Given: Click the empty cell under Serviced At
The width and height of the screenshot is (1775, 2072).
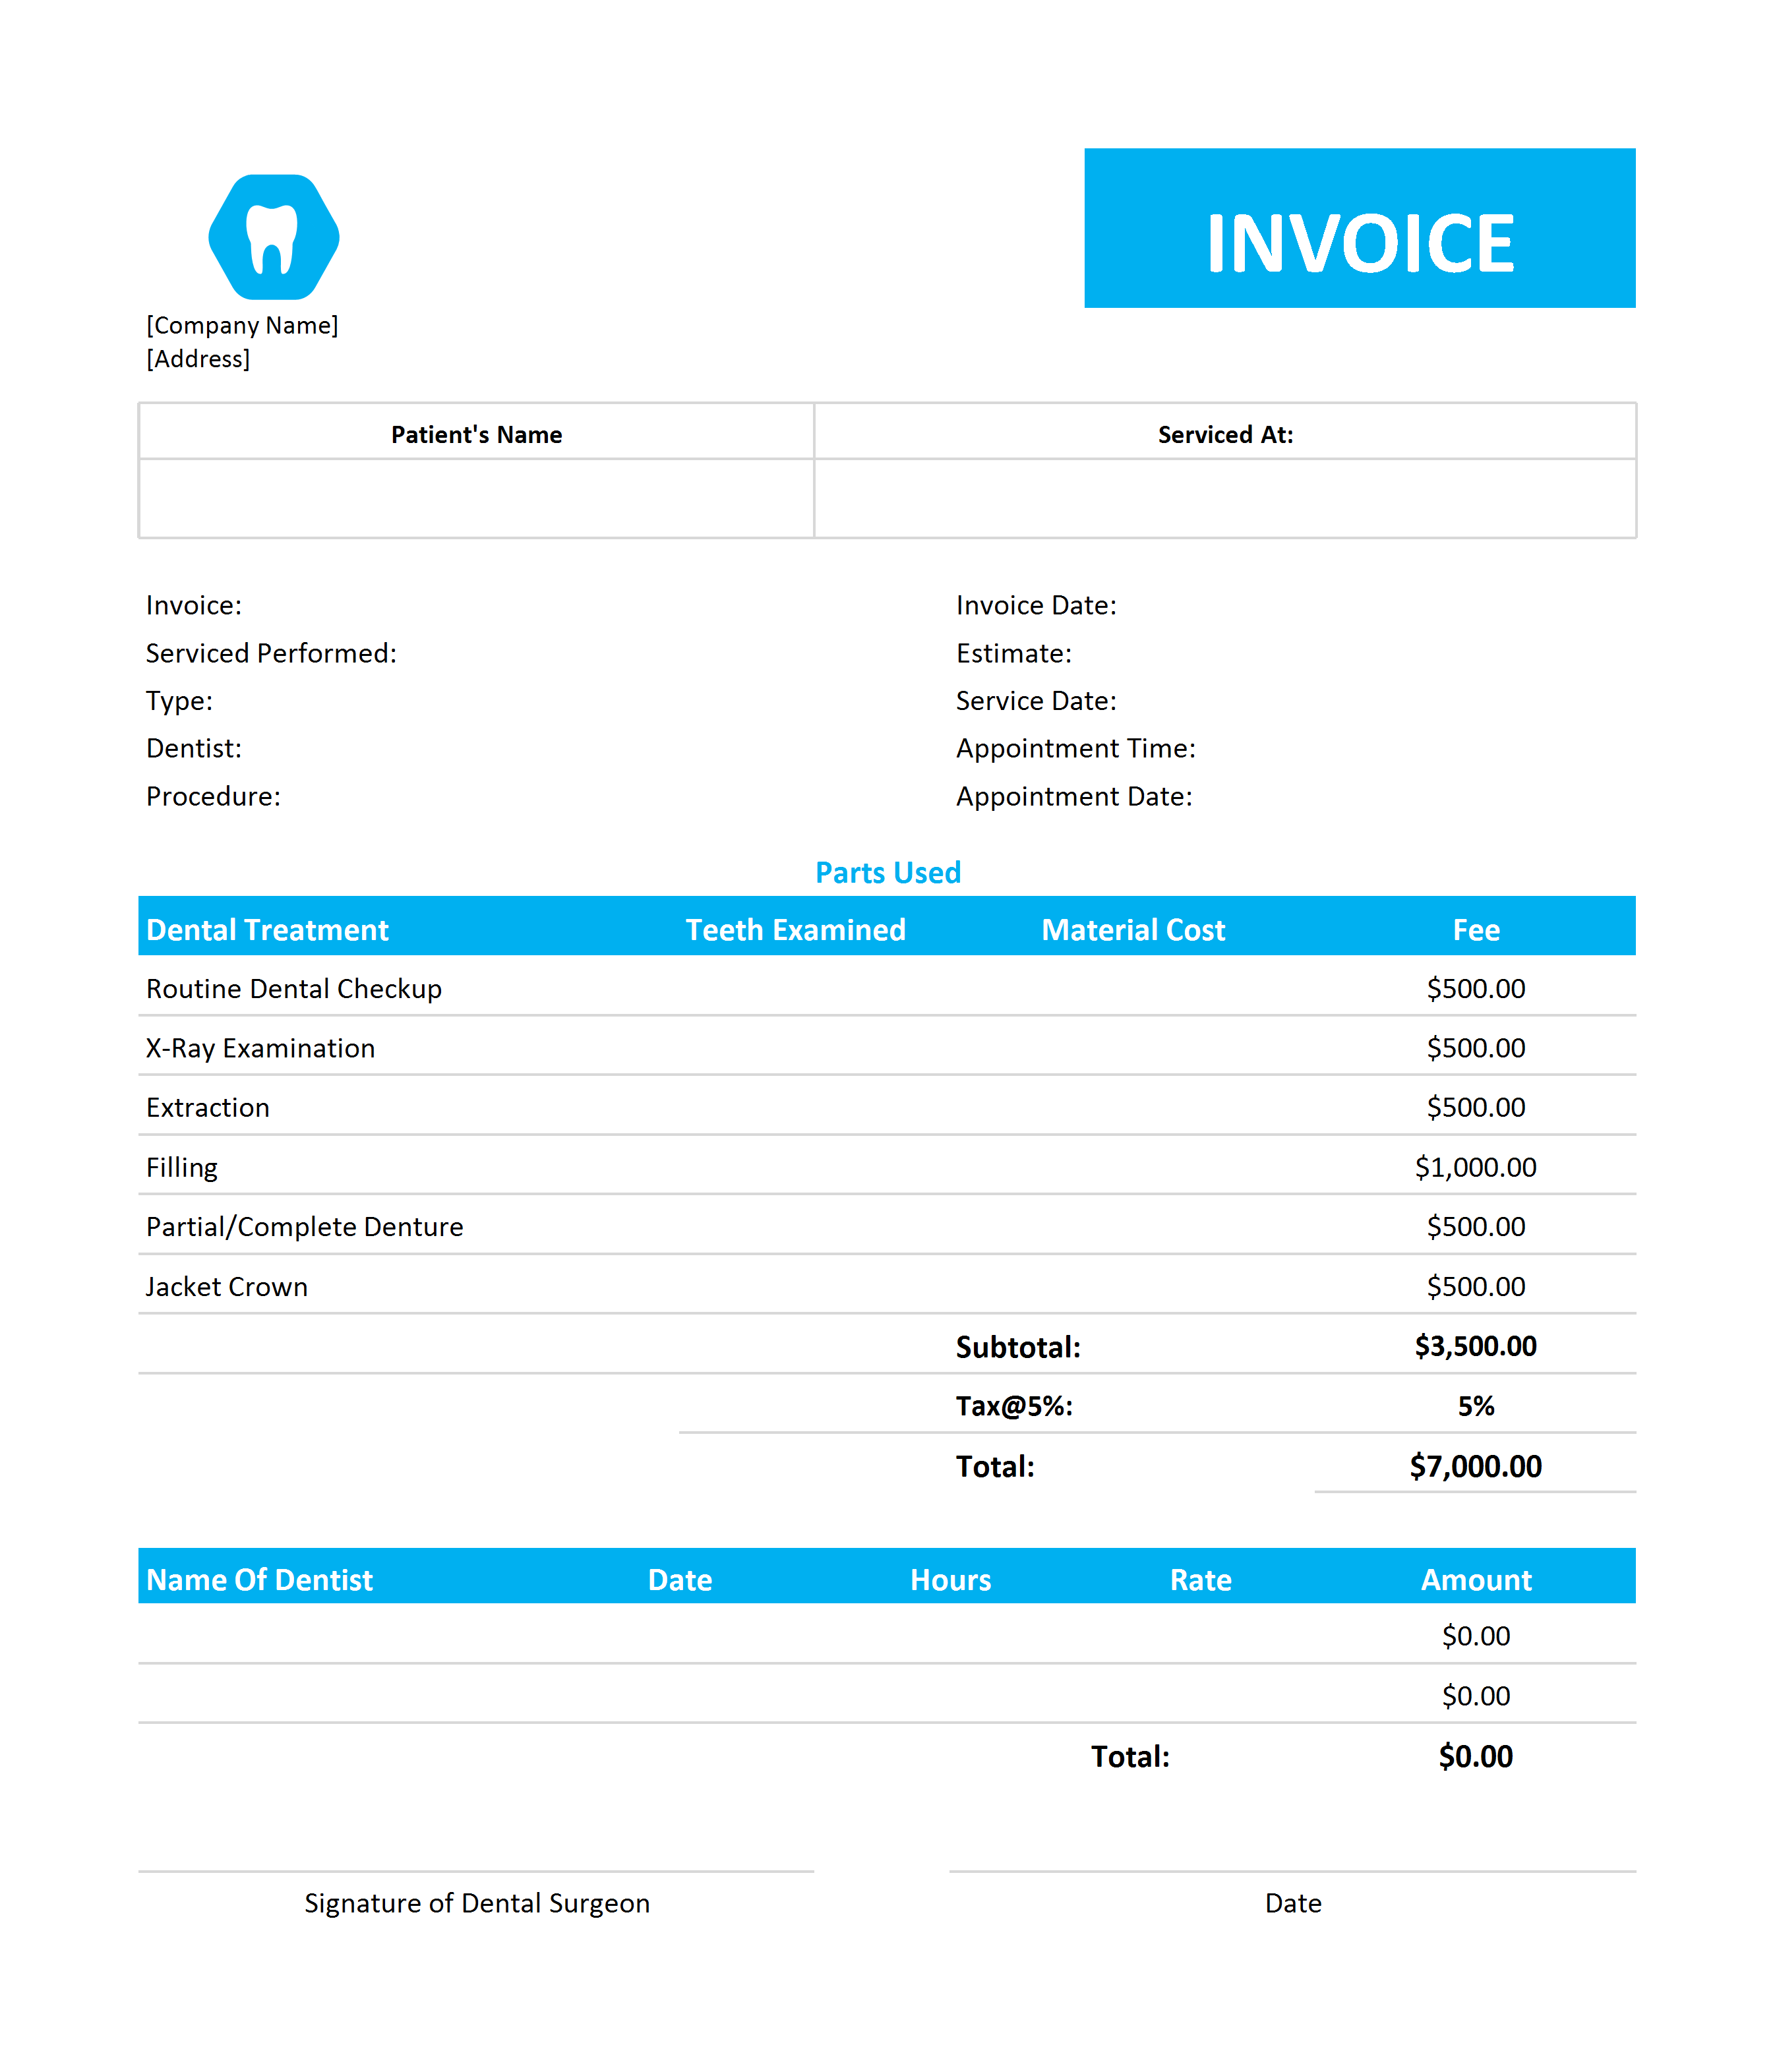Looking at the screenshot, I should 1225,498.
